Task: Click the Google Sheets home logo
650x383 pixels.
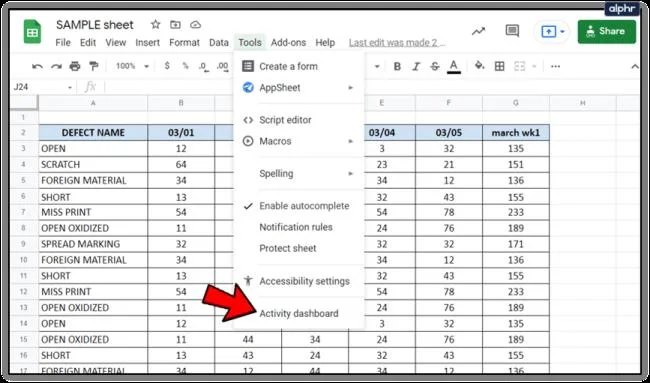Action: pyautogui.click(x=32, y=32)
